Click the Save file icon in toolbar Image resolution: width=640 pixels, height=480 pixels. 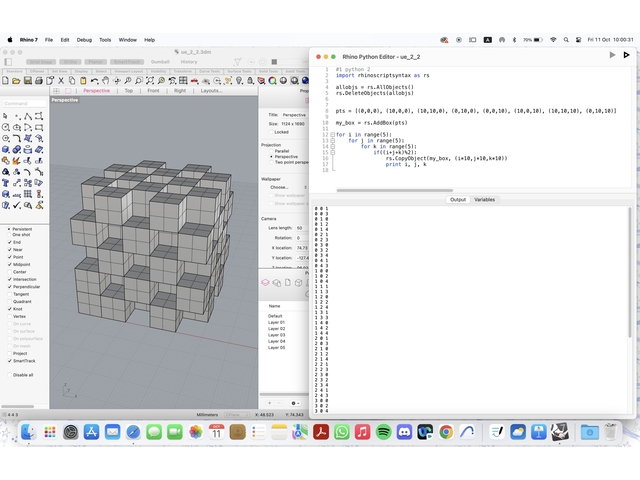click(28, 80)
